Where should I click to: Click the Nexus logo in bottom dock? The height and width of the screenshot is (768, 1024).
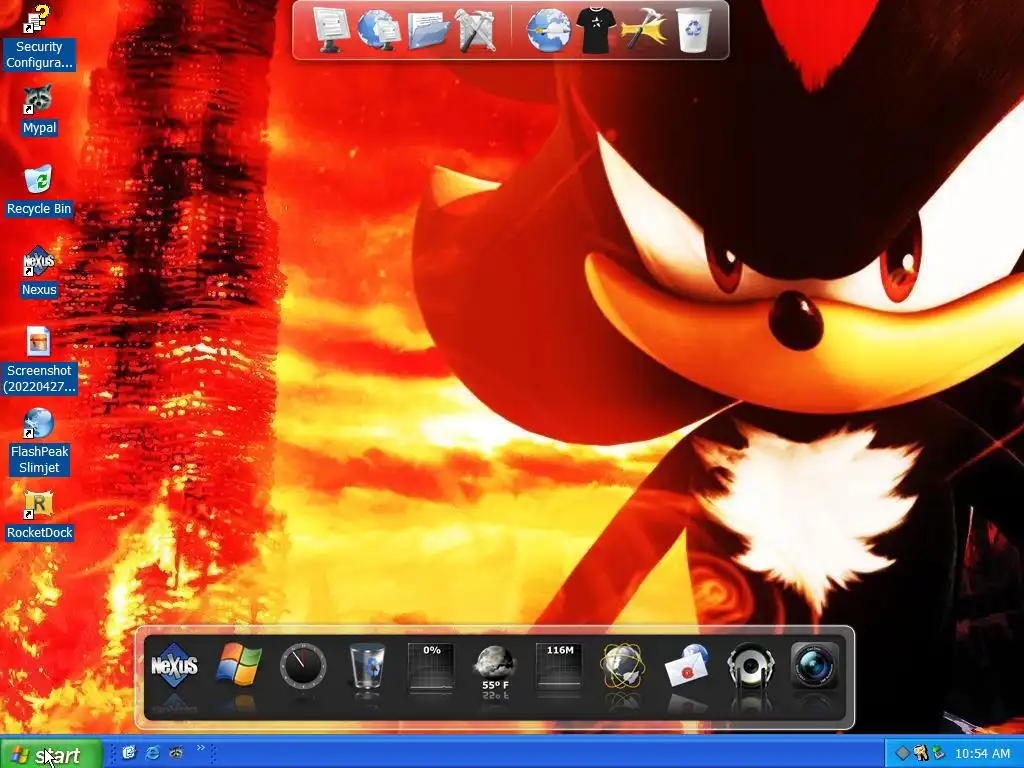click(x=174, y=665)
